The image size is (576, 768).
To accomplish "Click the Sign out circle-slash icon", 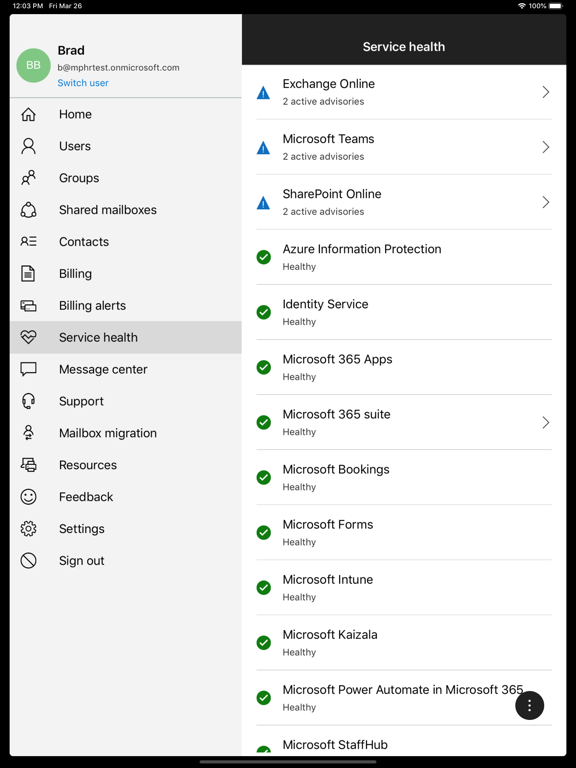I will pos(28,560).
